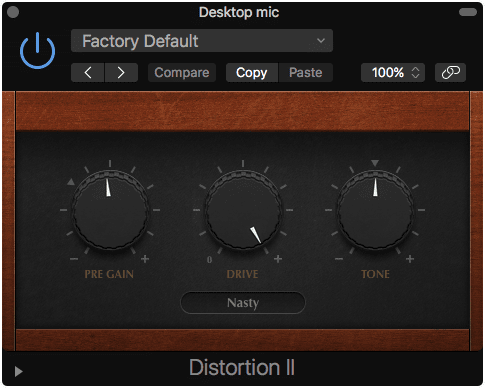Close the window with the gray circle button

[13, 12]
